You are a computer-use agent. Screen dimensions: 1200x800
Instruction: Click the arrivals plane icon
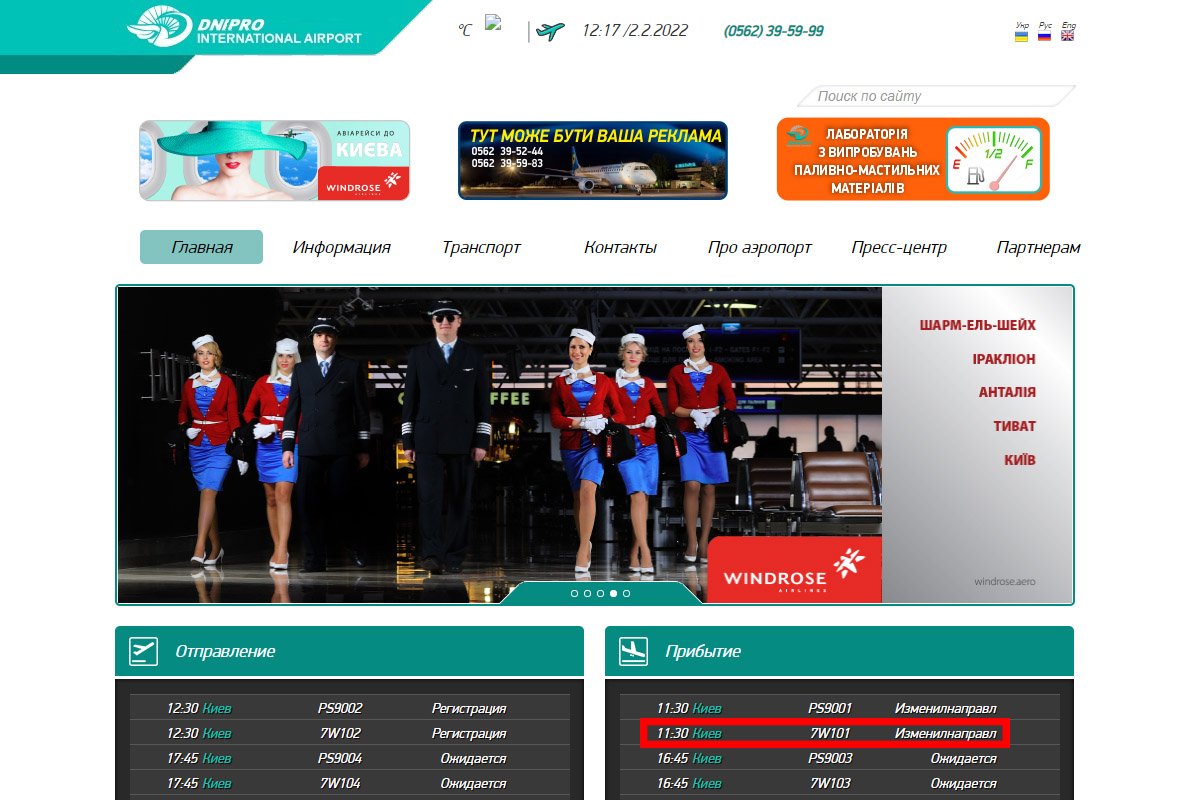coord(634,651)
